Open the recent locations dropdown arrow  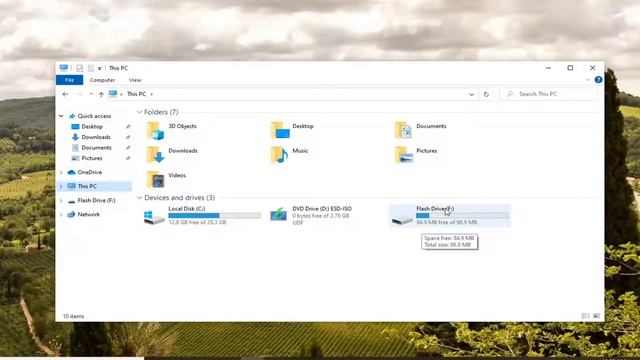pyautogui.click(x=91, y=94)
